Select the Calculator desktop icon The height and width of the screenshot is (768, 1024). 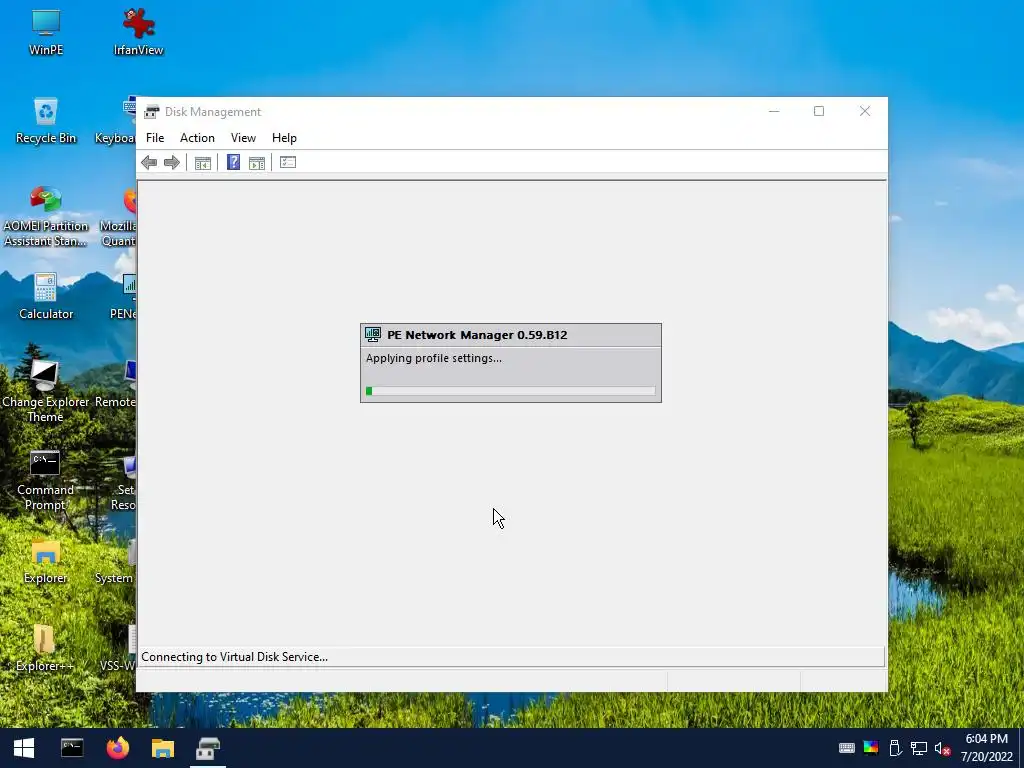46,296
